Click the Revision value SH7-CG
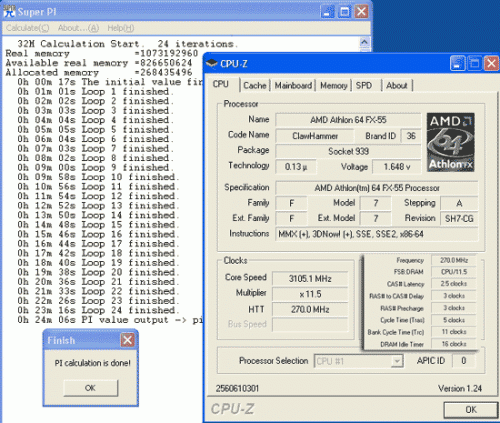This screenshot has width=500, height=423. click(x=459, y=219)
